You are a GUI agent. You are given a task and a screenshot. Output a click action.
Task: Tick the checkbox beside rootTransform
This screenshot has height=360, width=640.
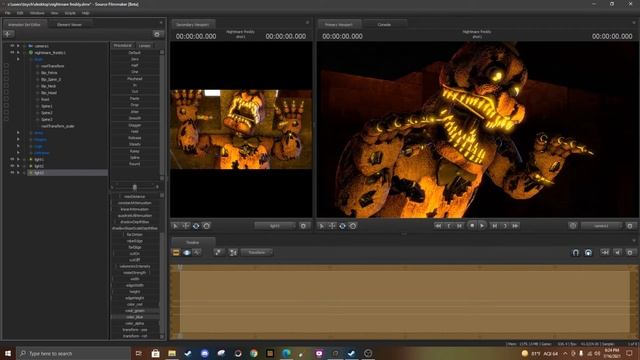(6, 66)
